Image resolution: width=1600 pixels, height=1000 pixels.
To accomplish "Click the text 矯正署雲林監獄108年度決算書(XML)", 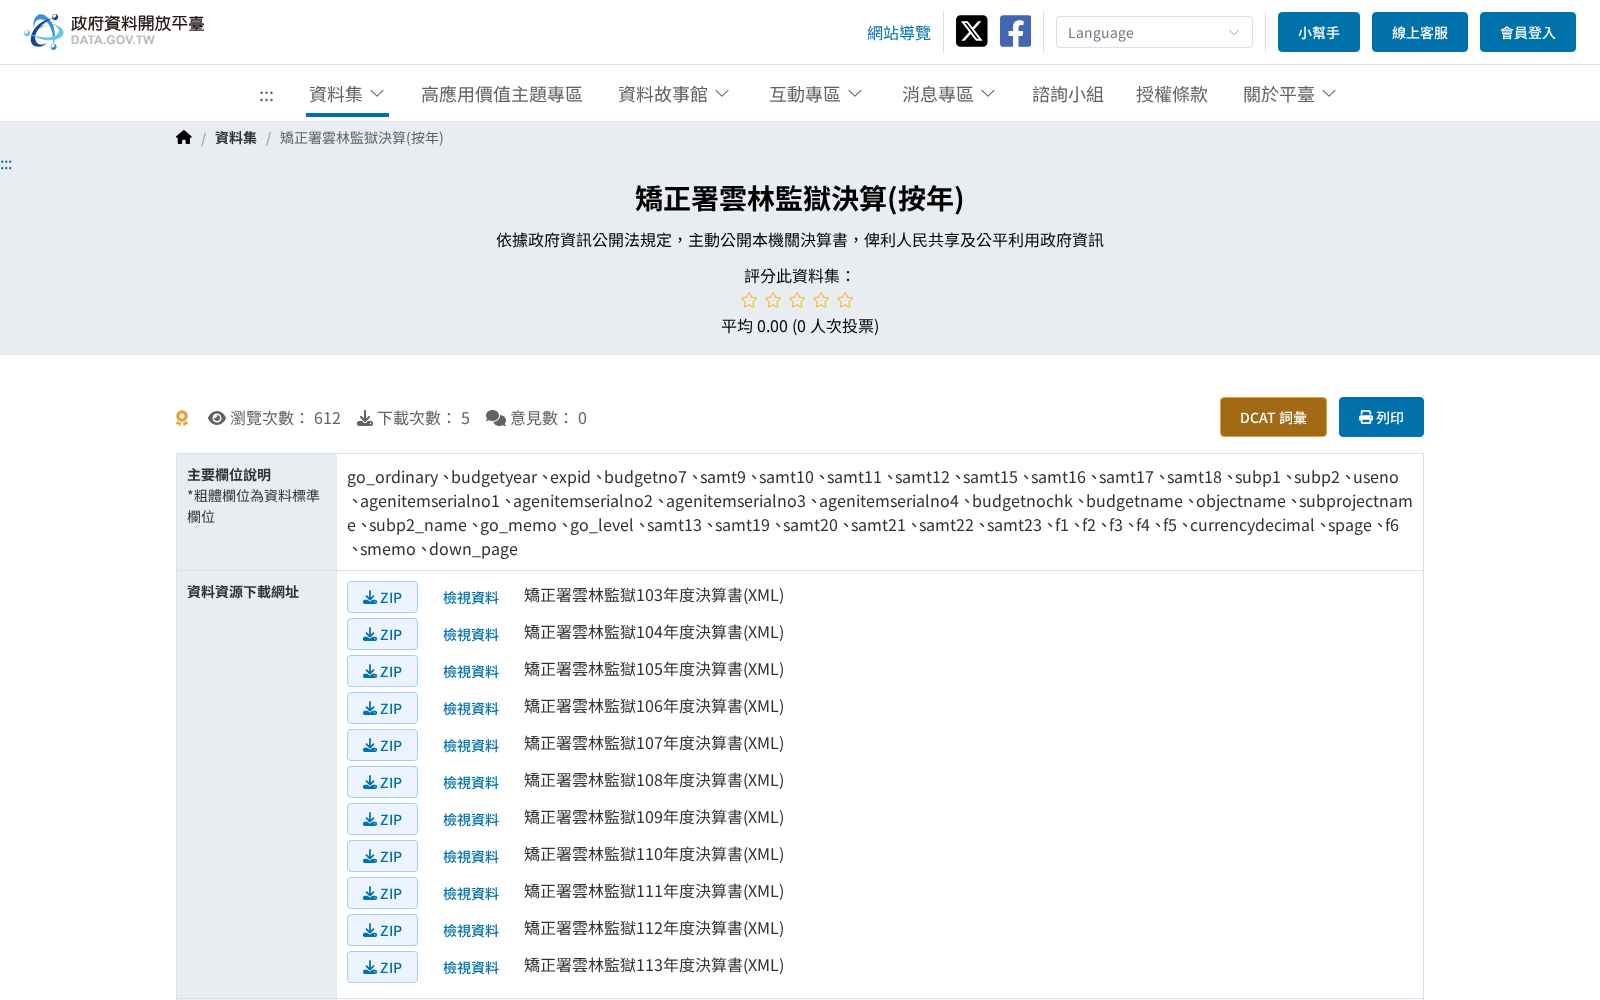I will 654,780.
